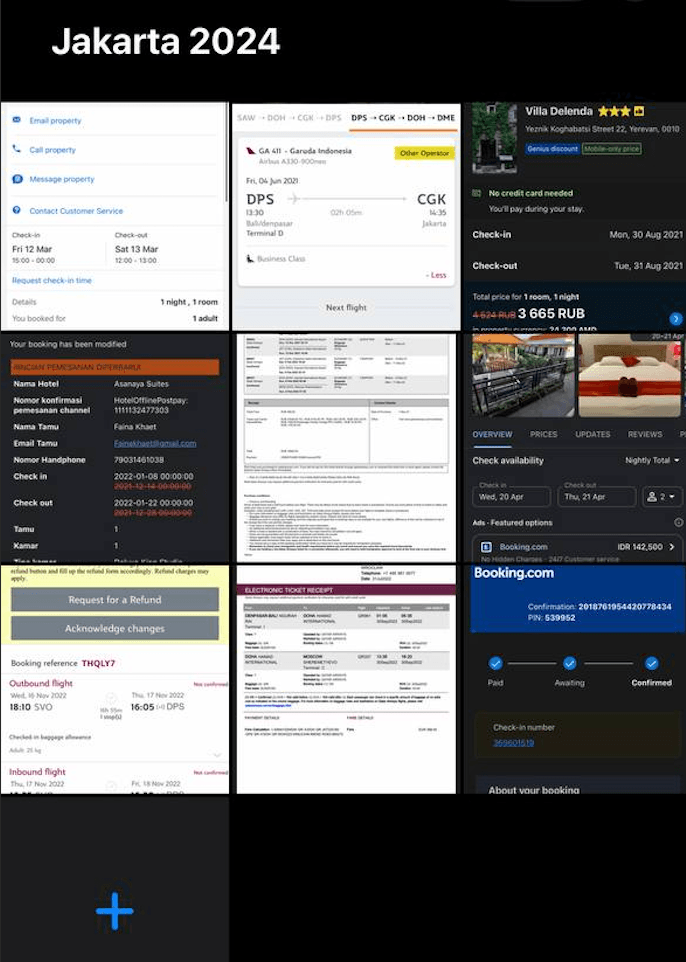This screenshot has height=962, width=686.
Task: Open the guests count dropdown showing 2
Action: 663,497
